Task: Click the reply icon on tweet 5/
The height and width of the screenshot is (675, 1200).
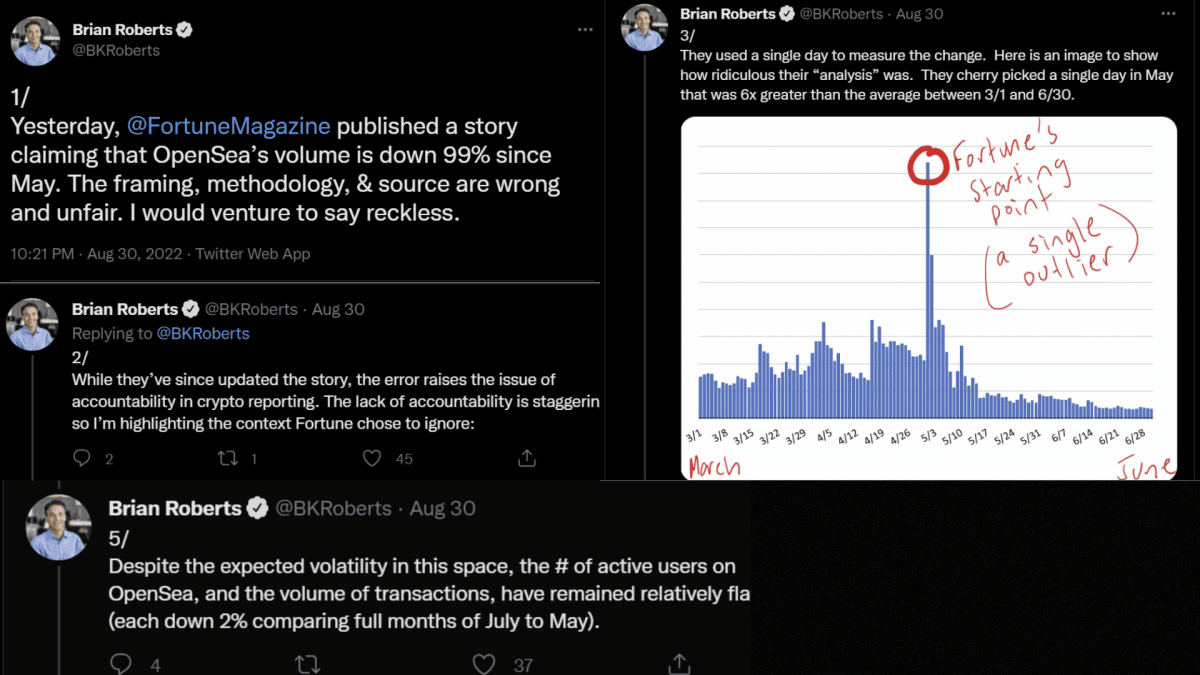Action: 121,663
